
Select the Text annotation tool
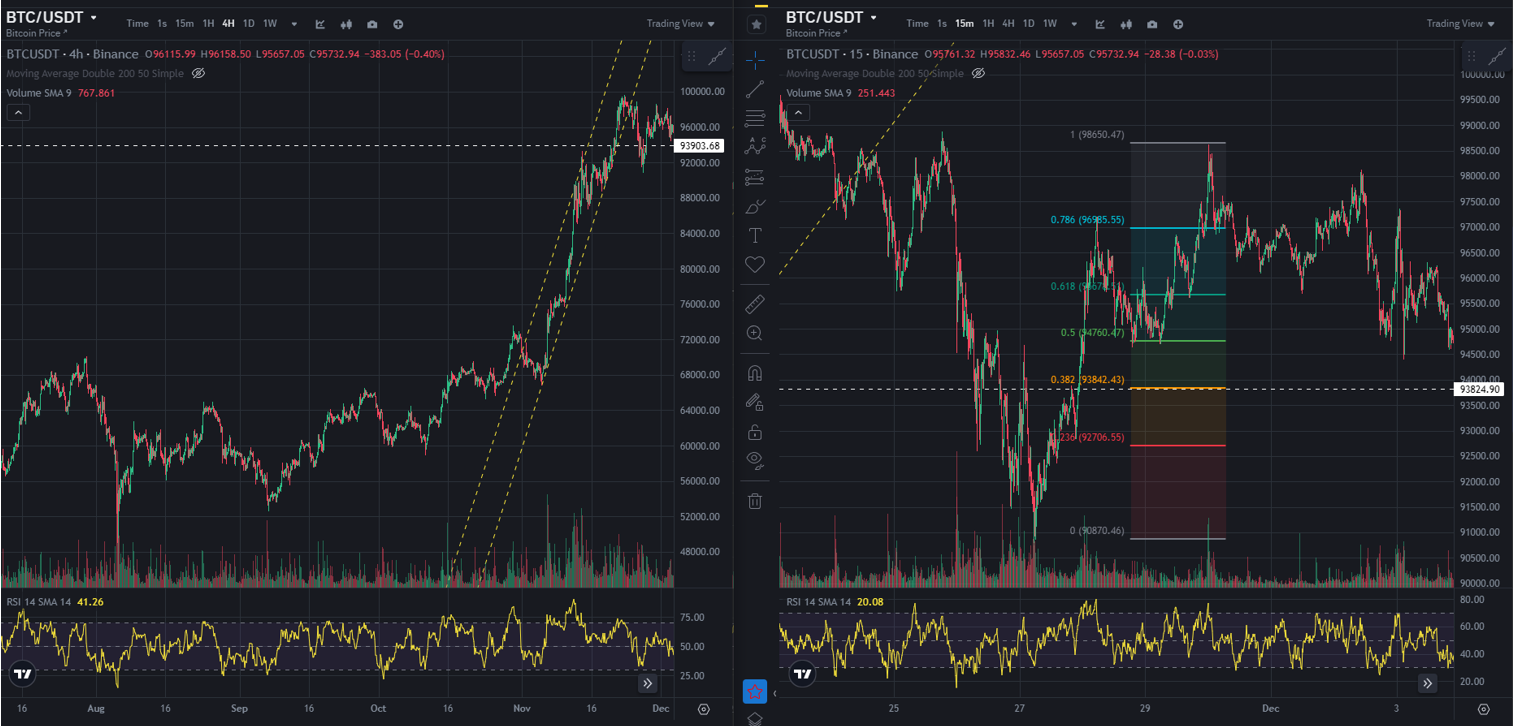point(755,236)
